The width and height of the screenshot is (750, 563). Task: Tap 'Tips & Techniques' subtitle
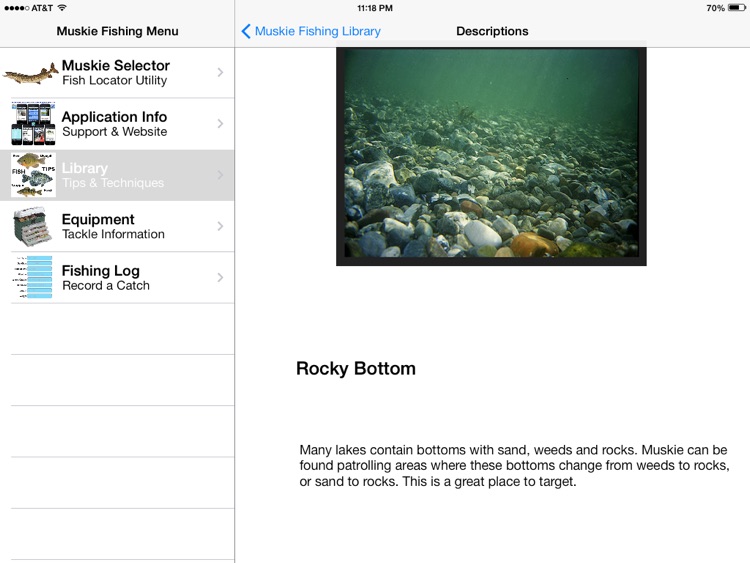tap(113, 183)
